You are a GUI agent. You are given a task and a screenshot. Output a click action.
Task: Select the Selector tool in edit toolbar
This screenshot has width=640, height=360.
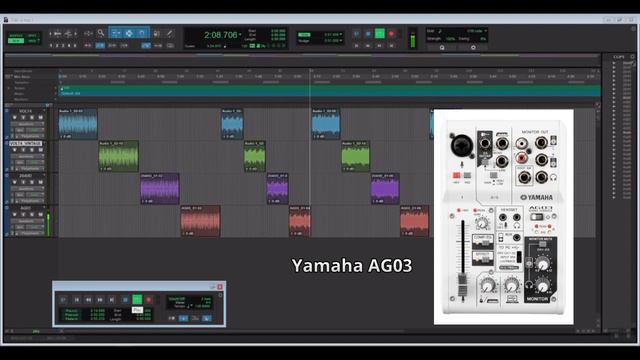[129, 33]
